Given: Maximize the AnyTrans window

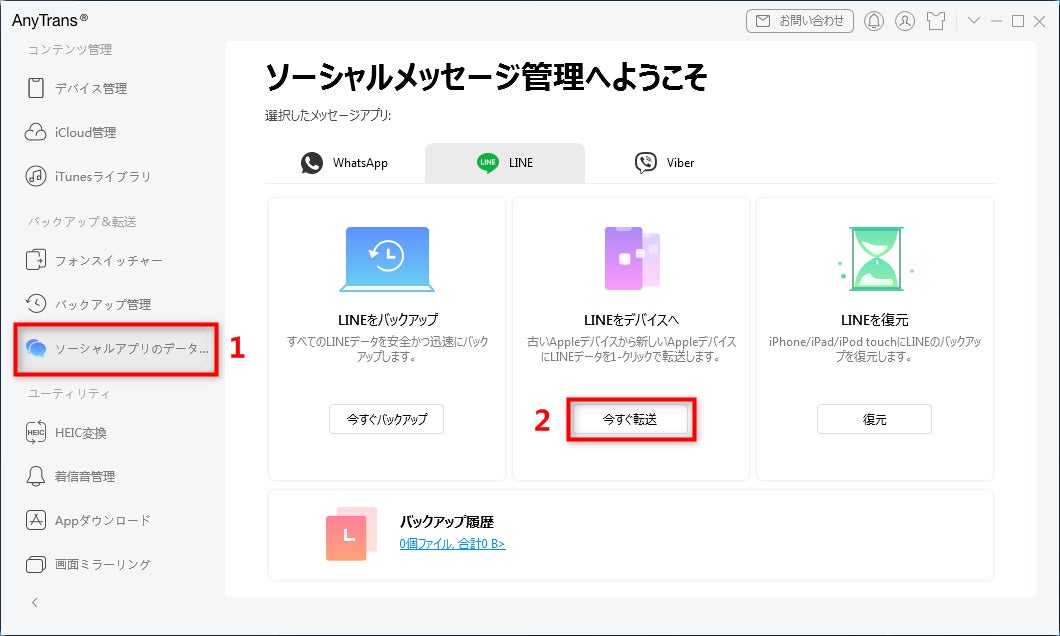Looking at the screenshot, I should coord(1017,21).
